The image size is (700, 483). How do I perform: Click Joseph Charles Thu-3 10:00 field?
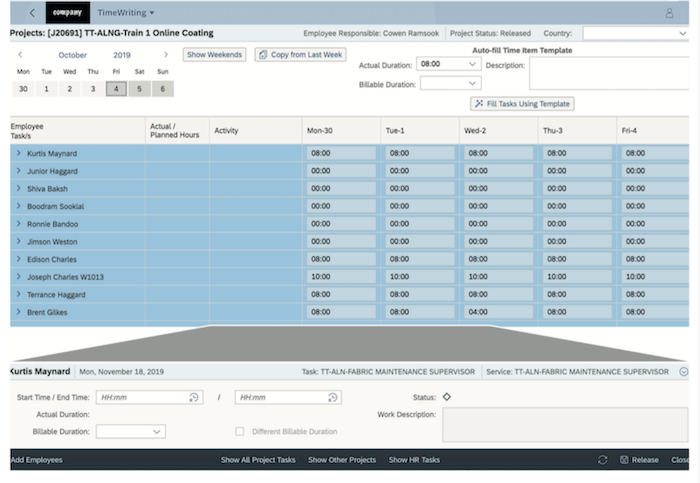click(x=577, y=277)
